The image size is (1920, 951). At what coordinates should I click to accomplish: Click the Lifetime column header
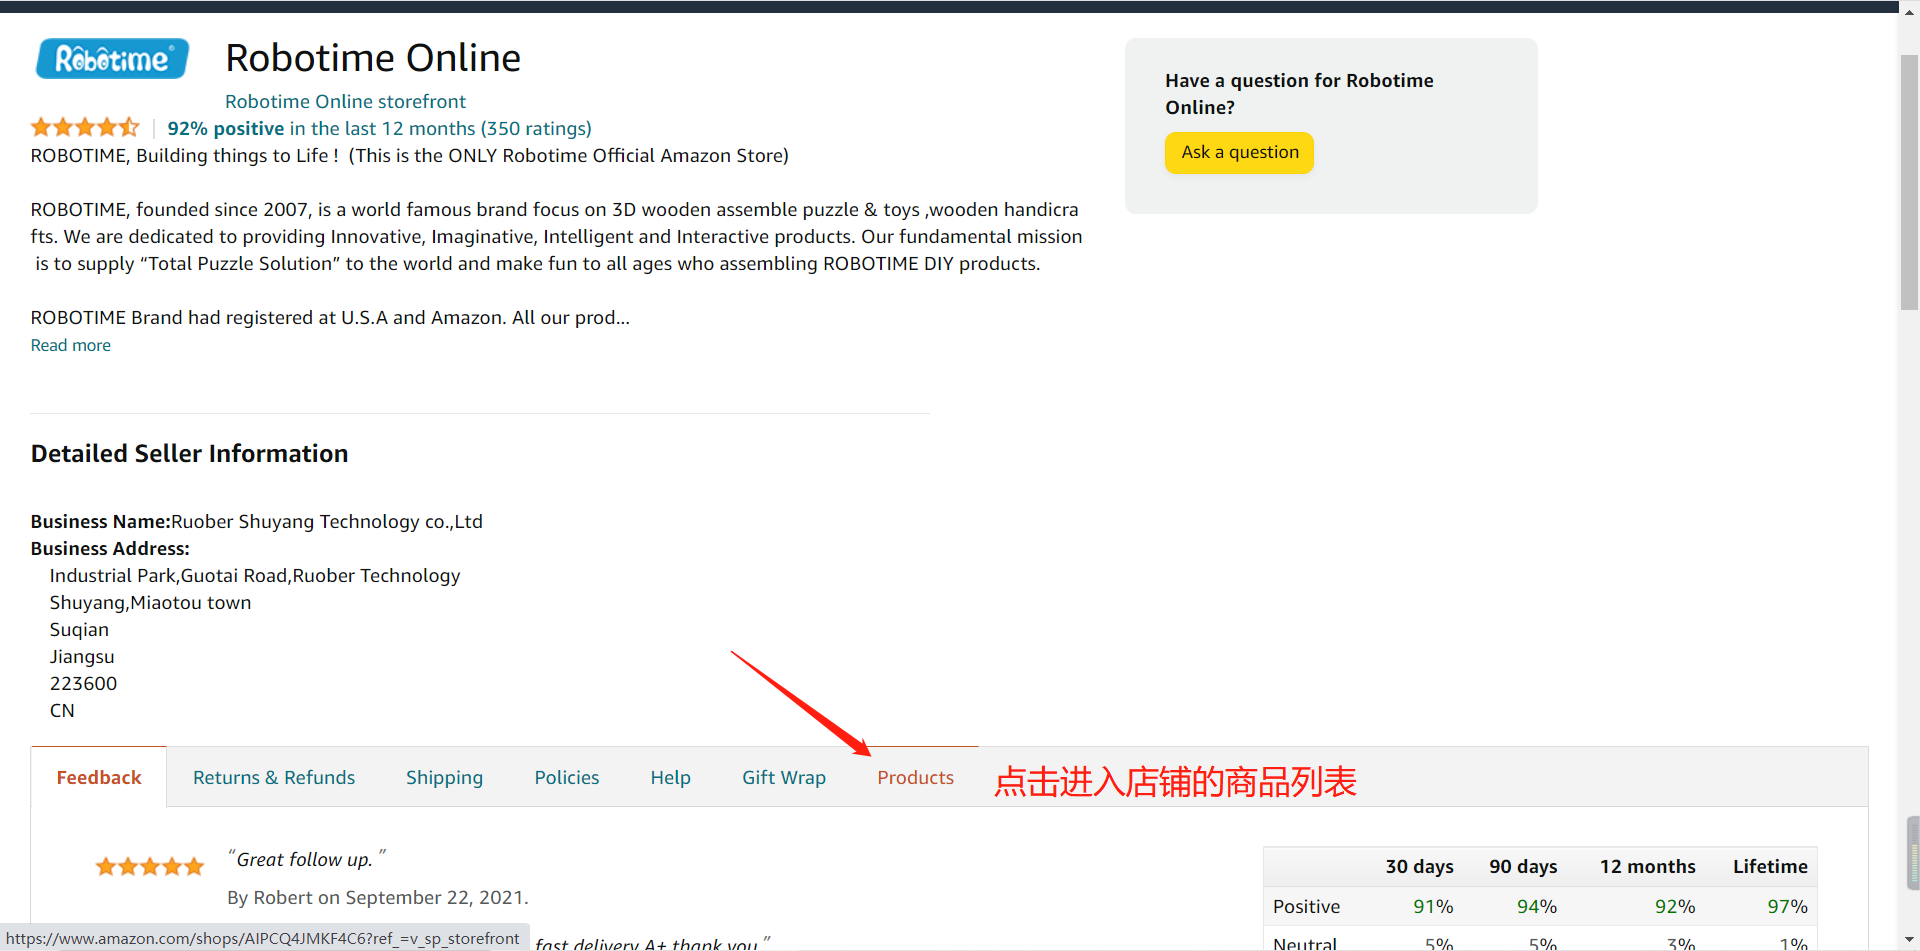pos(1770,866)
